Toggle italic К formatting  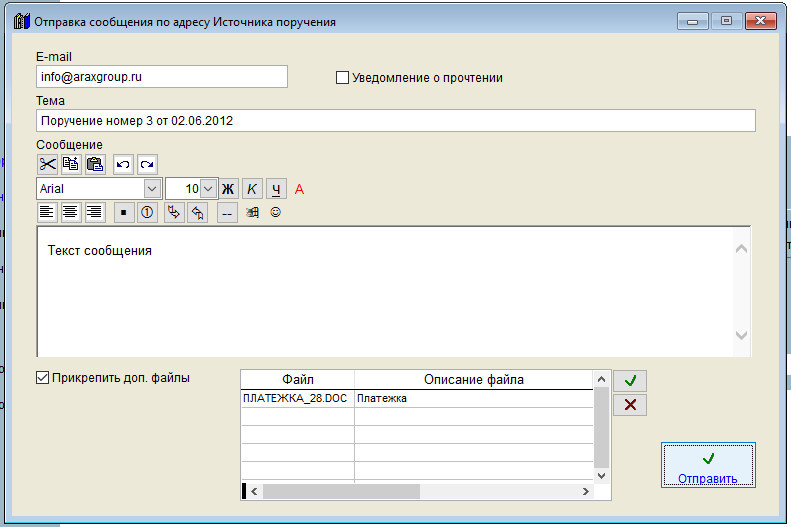coord(252,189)
